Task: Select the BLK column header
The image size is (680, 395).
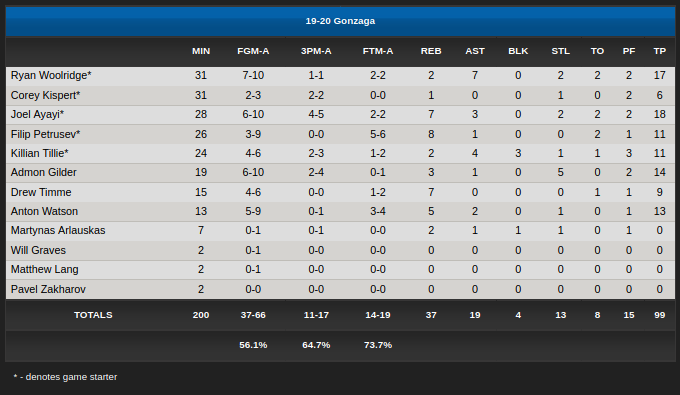Action: point(518,51)
